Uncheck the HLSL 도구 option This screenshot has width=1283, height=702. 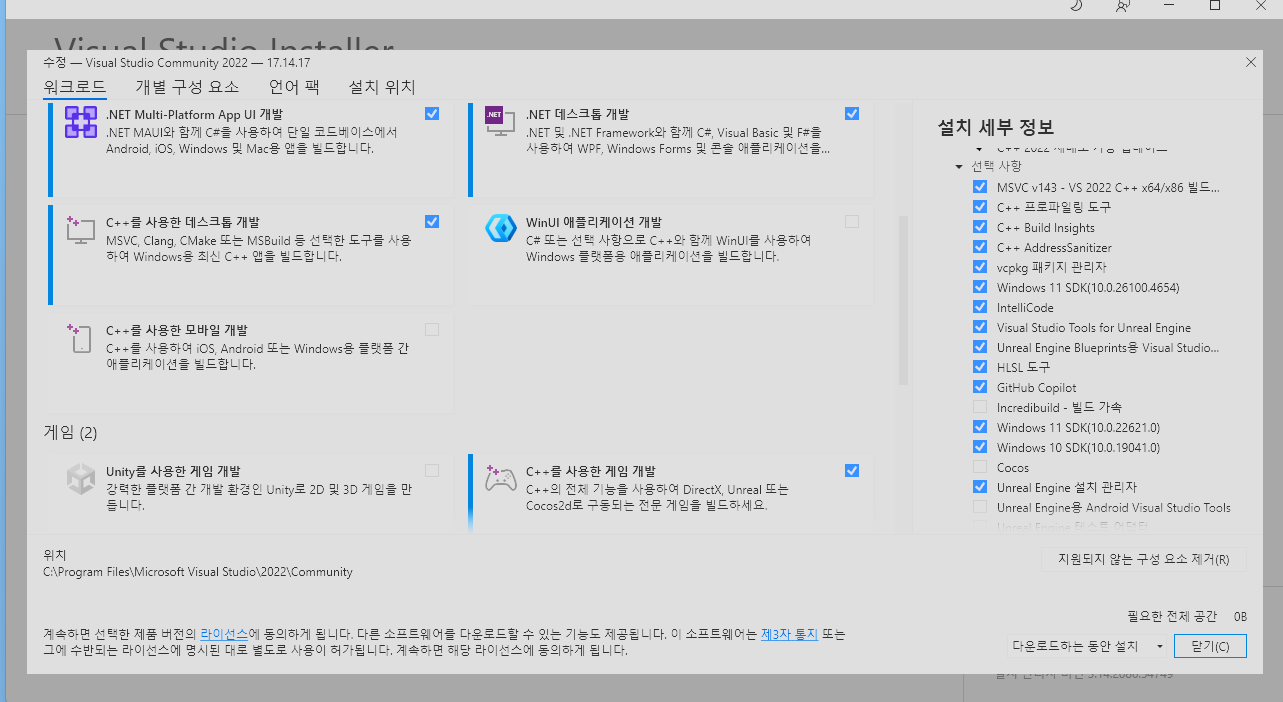979,367
